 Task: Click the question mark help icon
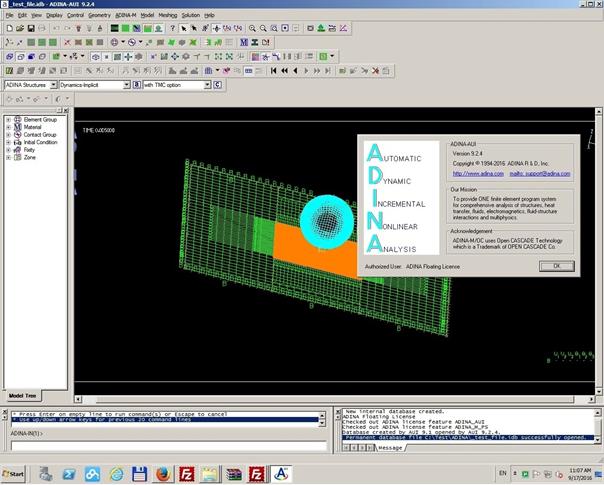[173, 28]
